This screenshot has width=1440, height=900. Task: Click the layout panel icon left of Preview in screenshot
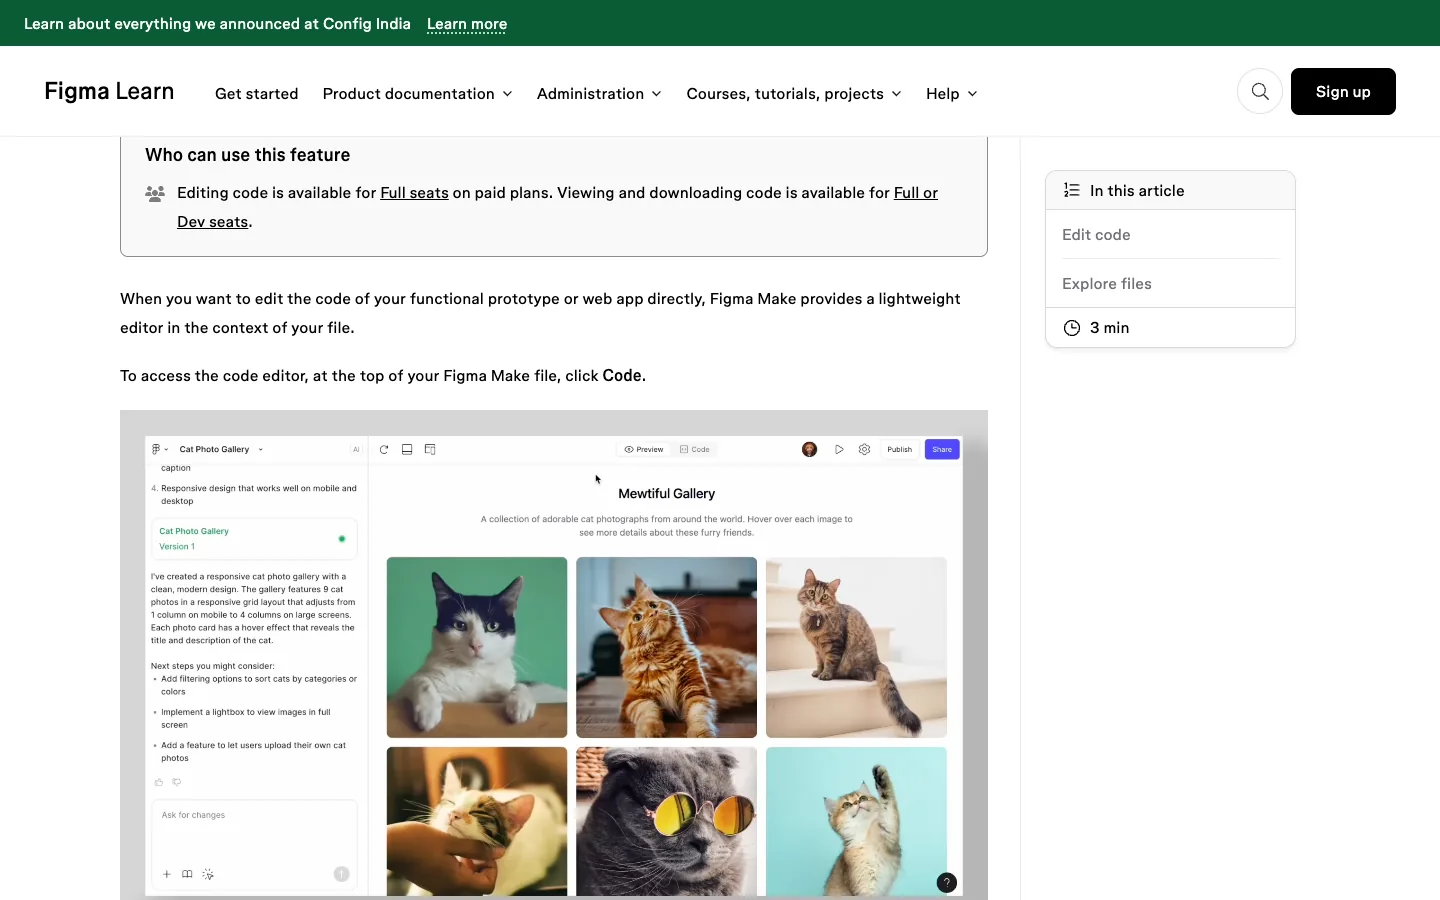pyautogui.click(x=430, y=450)
